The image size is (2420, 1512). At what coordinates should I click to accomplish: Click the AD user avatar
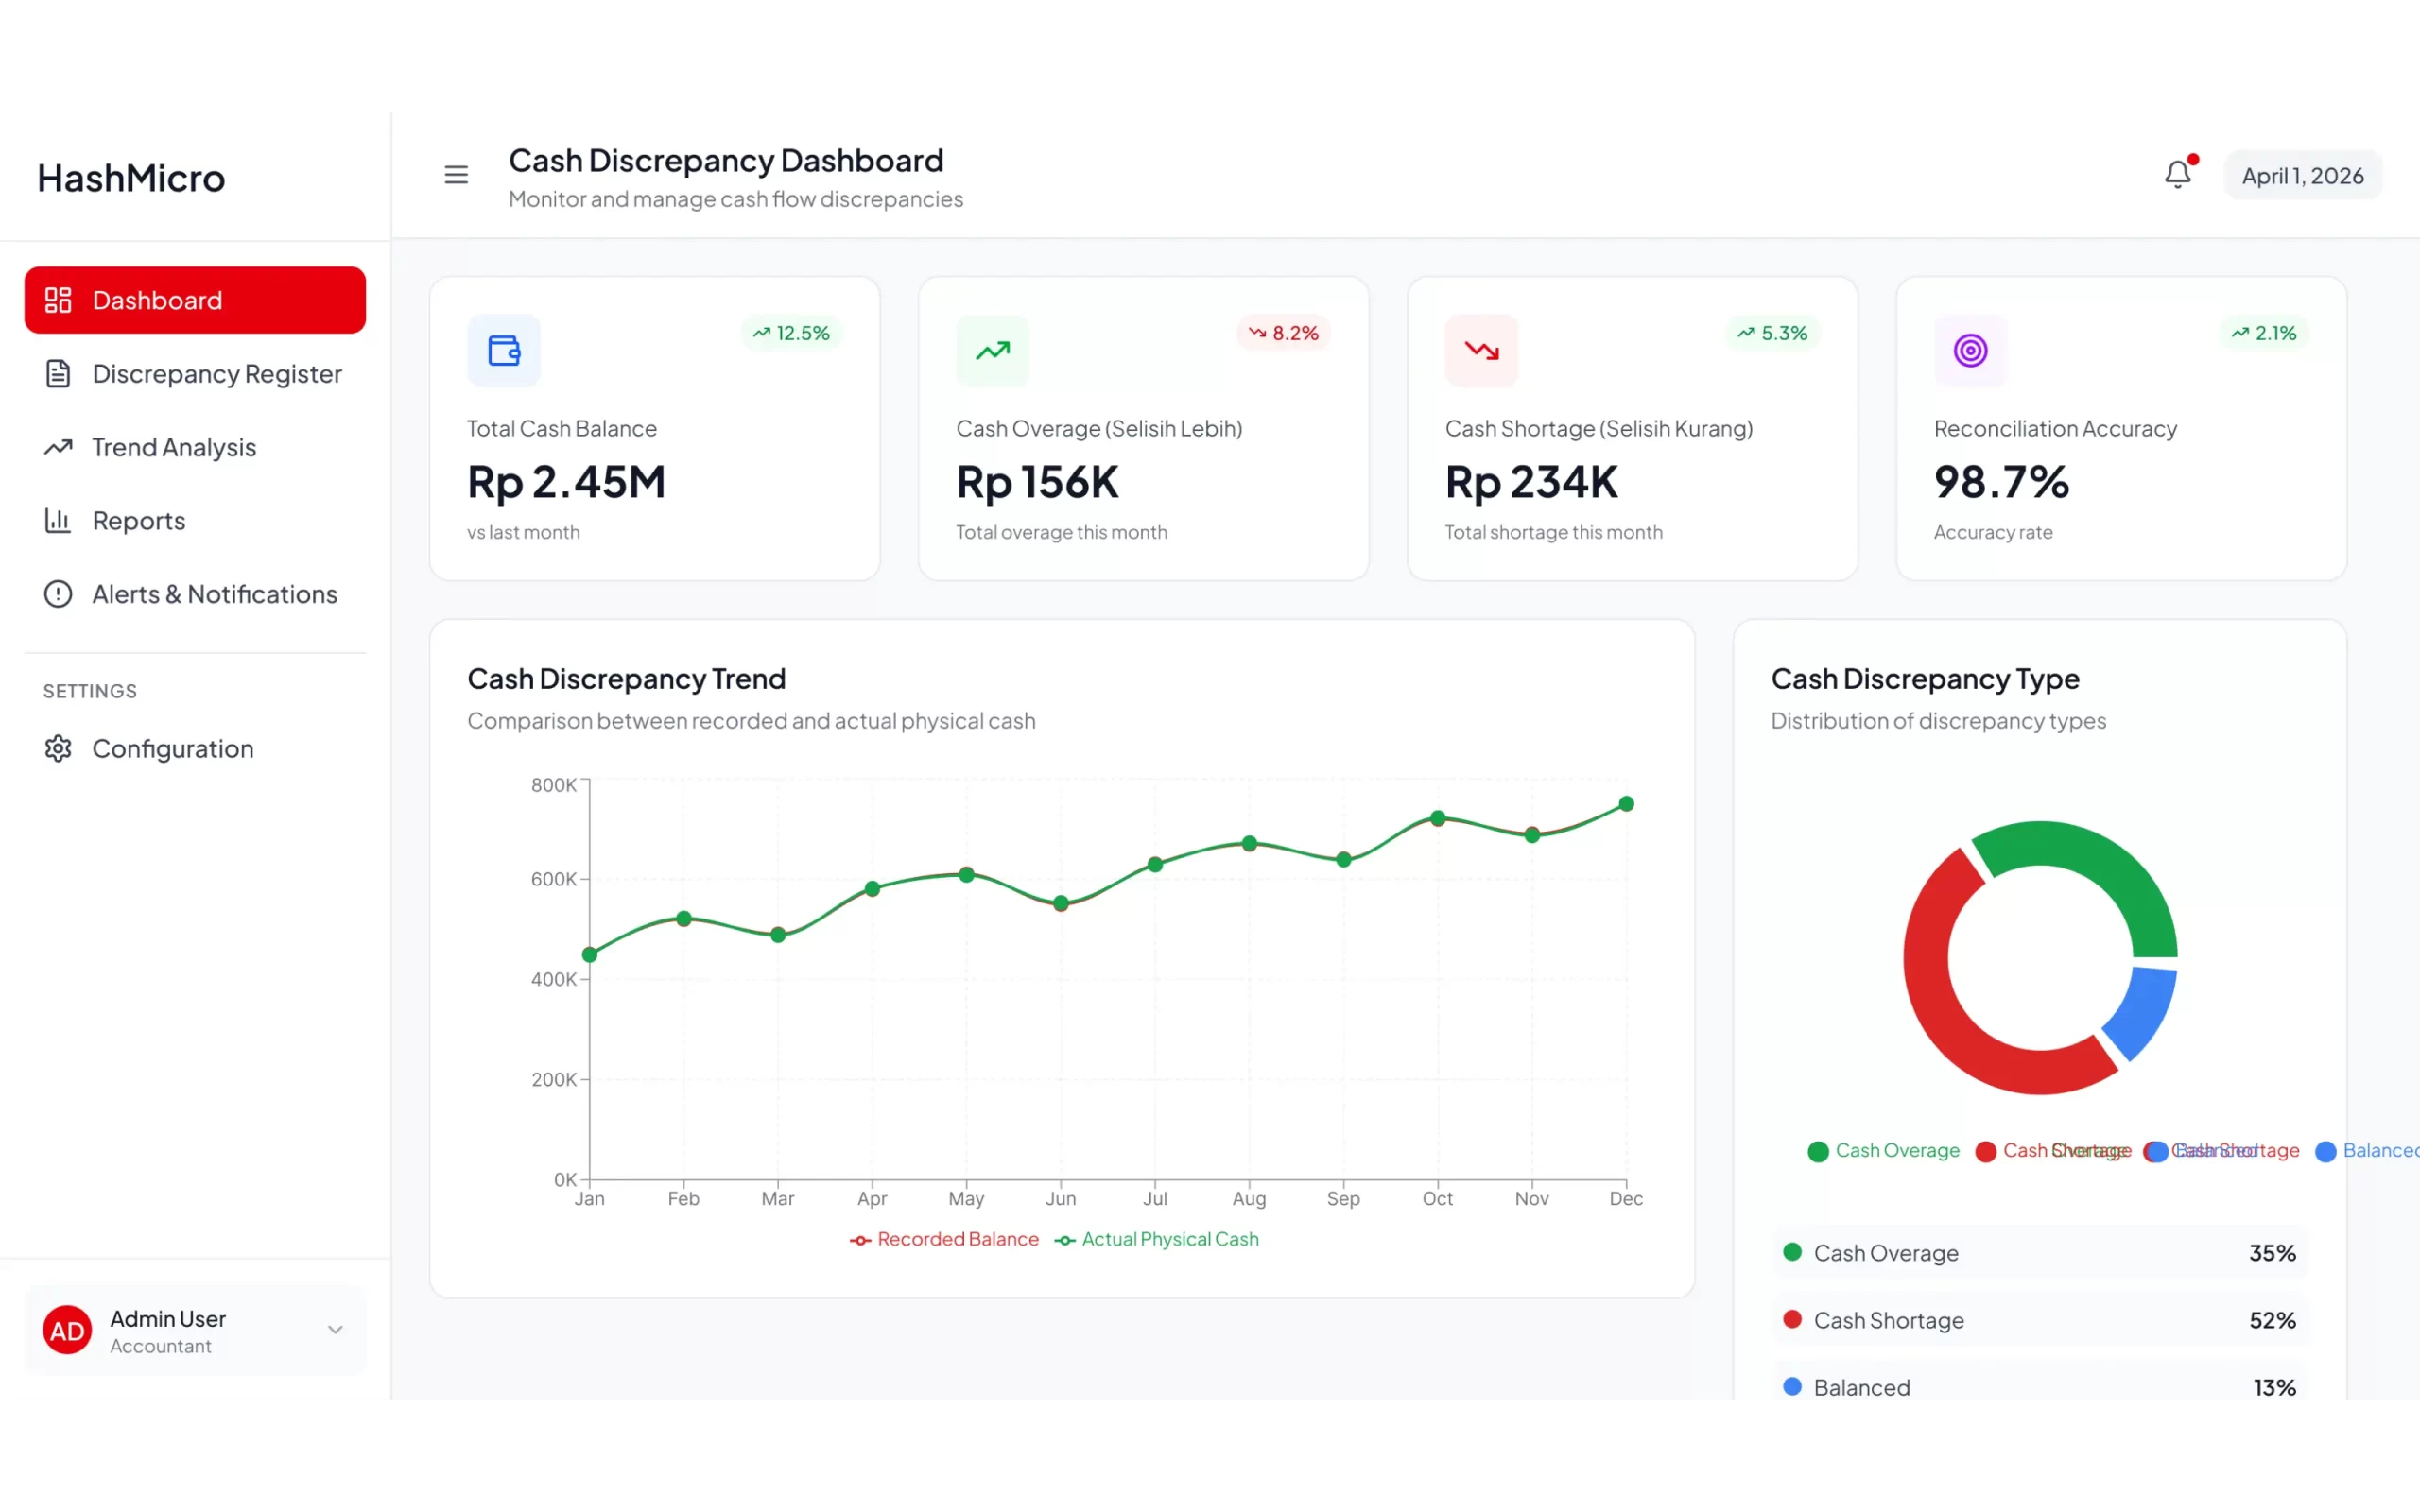coord(67,1330)
